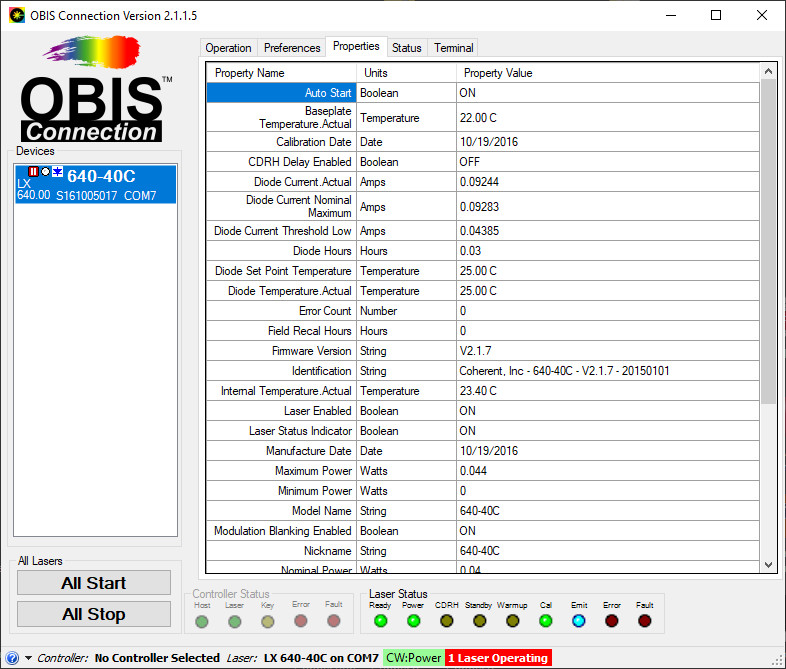The width and height of the screenshot is (786, 669).
Task: Click the Ready laser status LED
Action: point(380,621)
